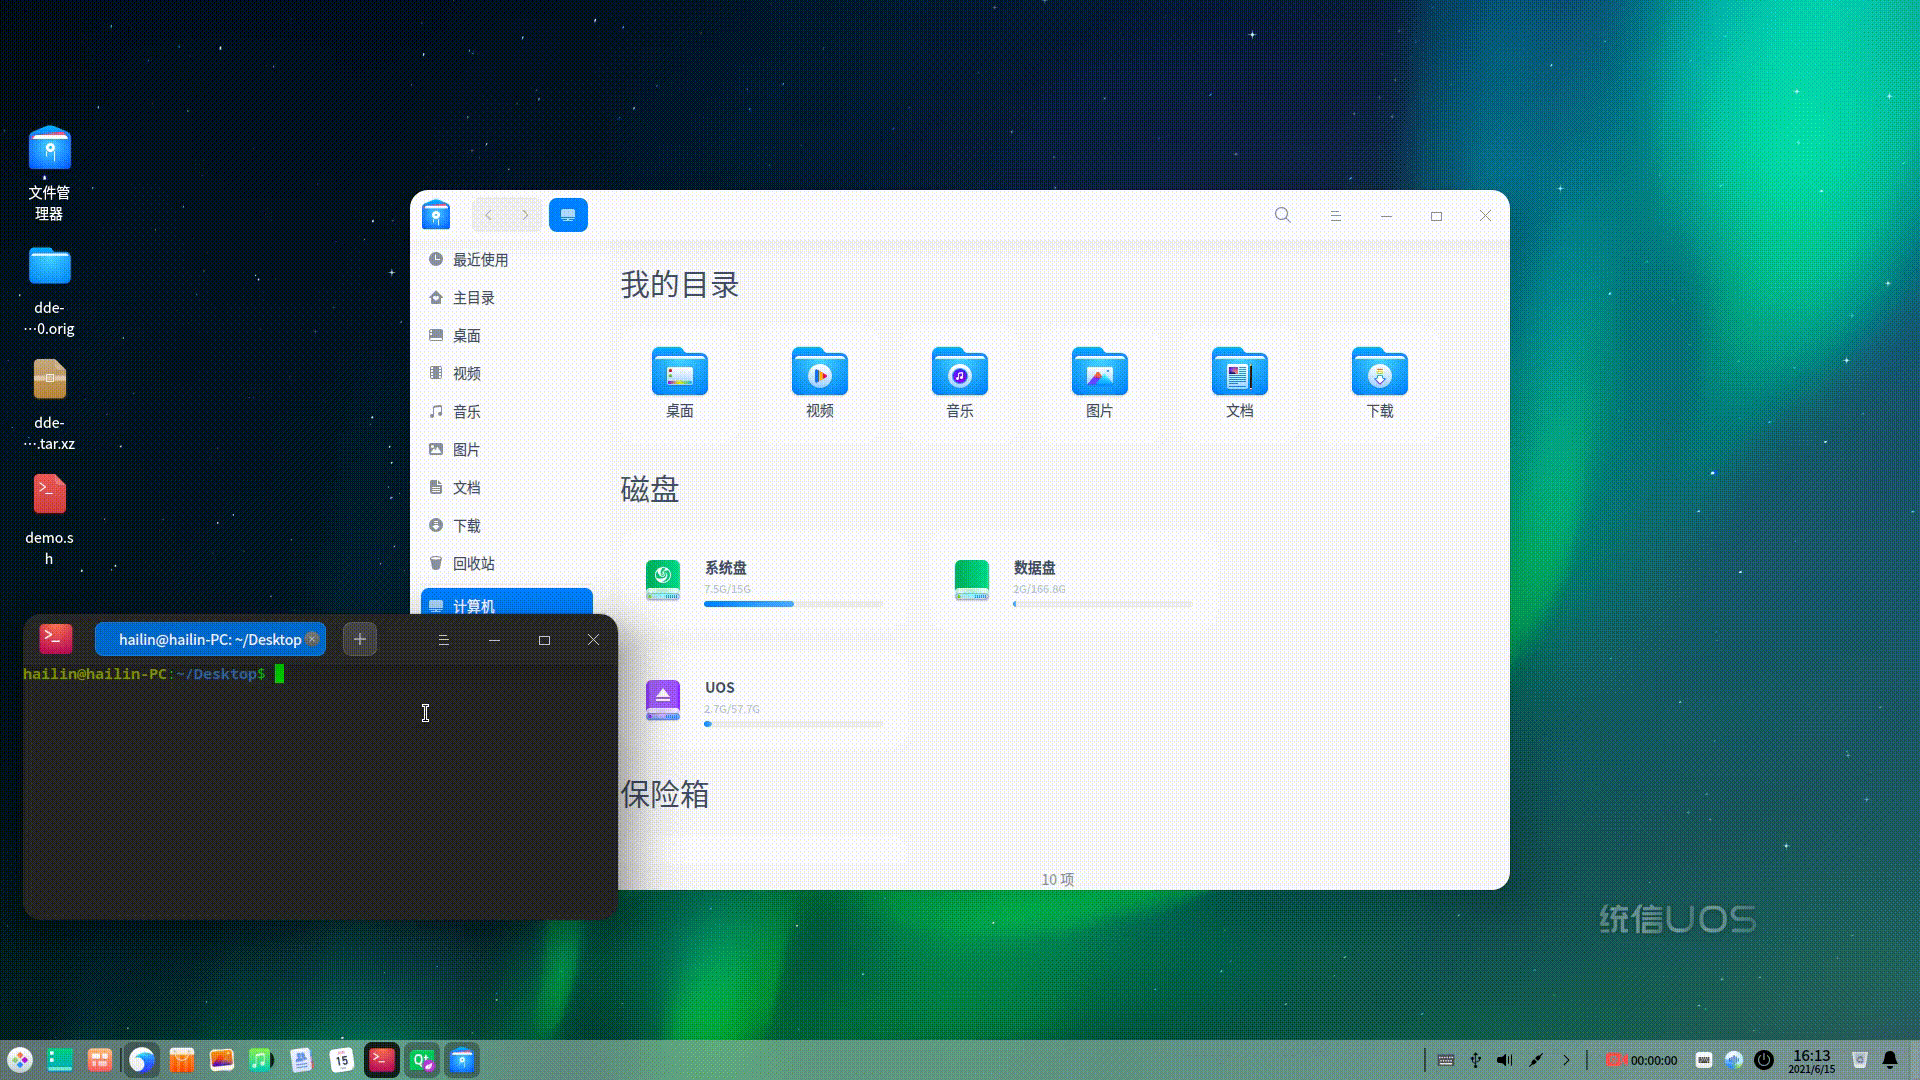This screenshot has height=1080, width=1920.
Task: Select the 文件管理器 desktop icon
Action: (x=49, y=174)
